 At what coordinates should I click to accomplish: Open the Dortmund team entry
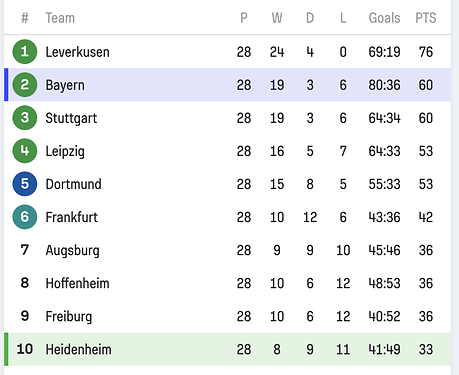[74, 184]
